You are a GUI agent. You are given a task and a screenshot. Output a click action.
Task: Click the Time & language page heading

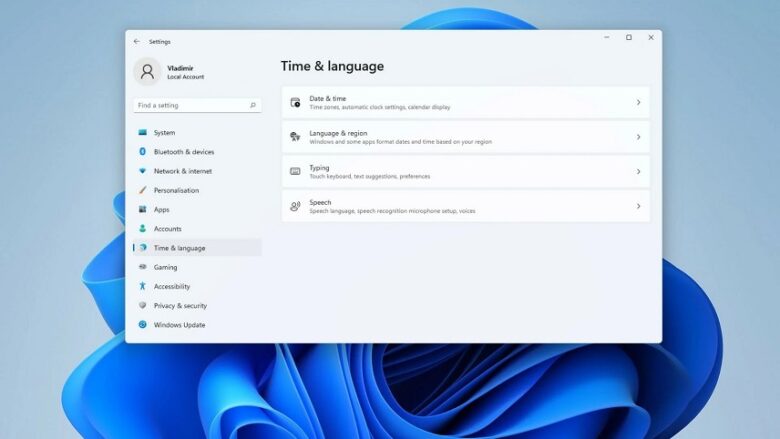[x=332, y=66]
